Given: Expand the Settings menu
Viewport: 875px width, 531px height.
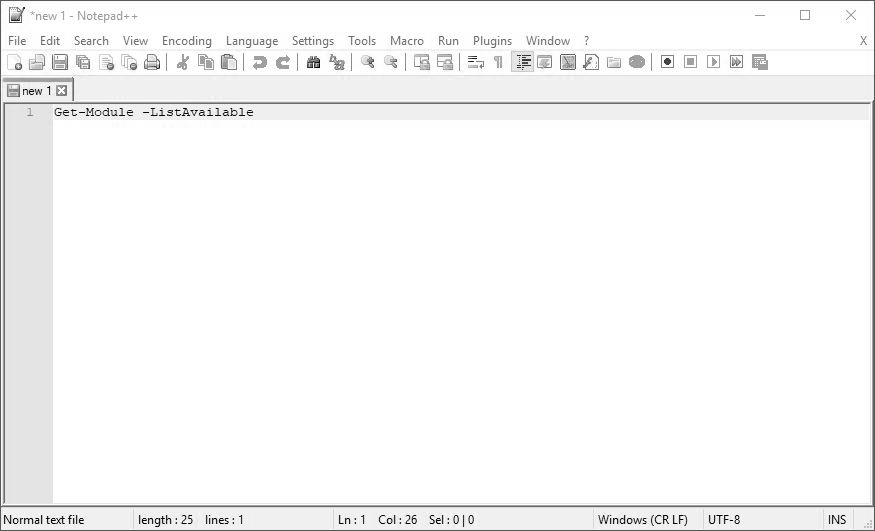Looking at the screenshot, I should (313, 41).
